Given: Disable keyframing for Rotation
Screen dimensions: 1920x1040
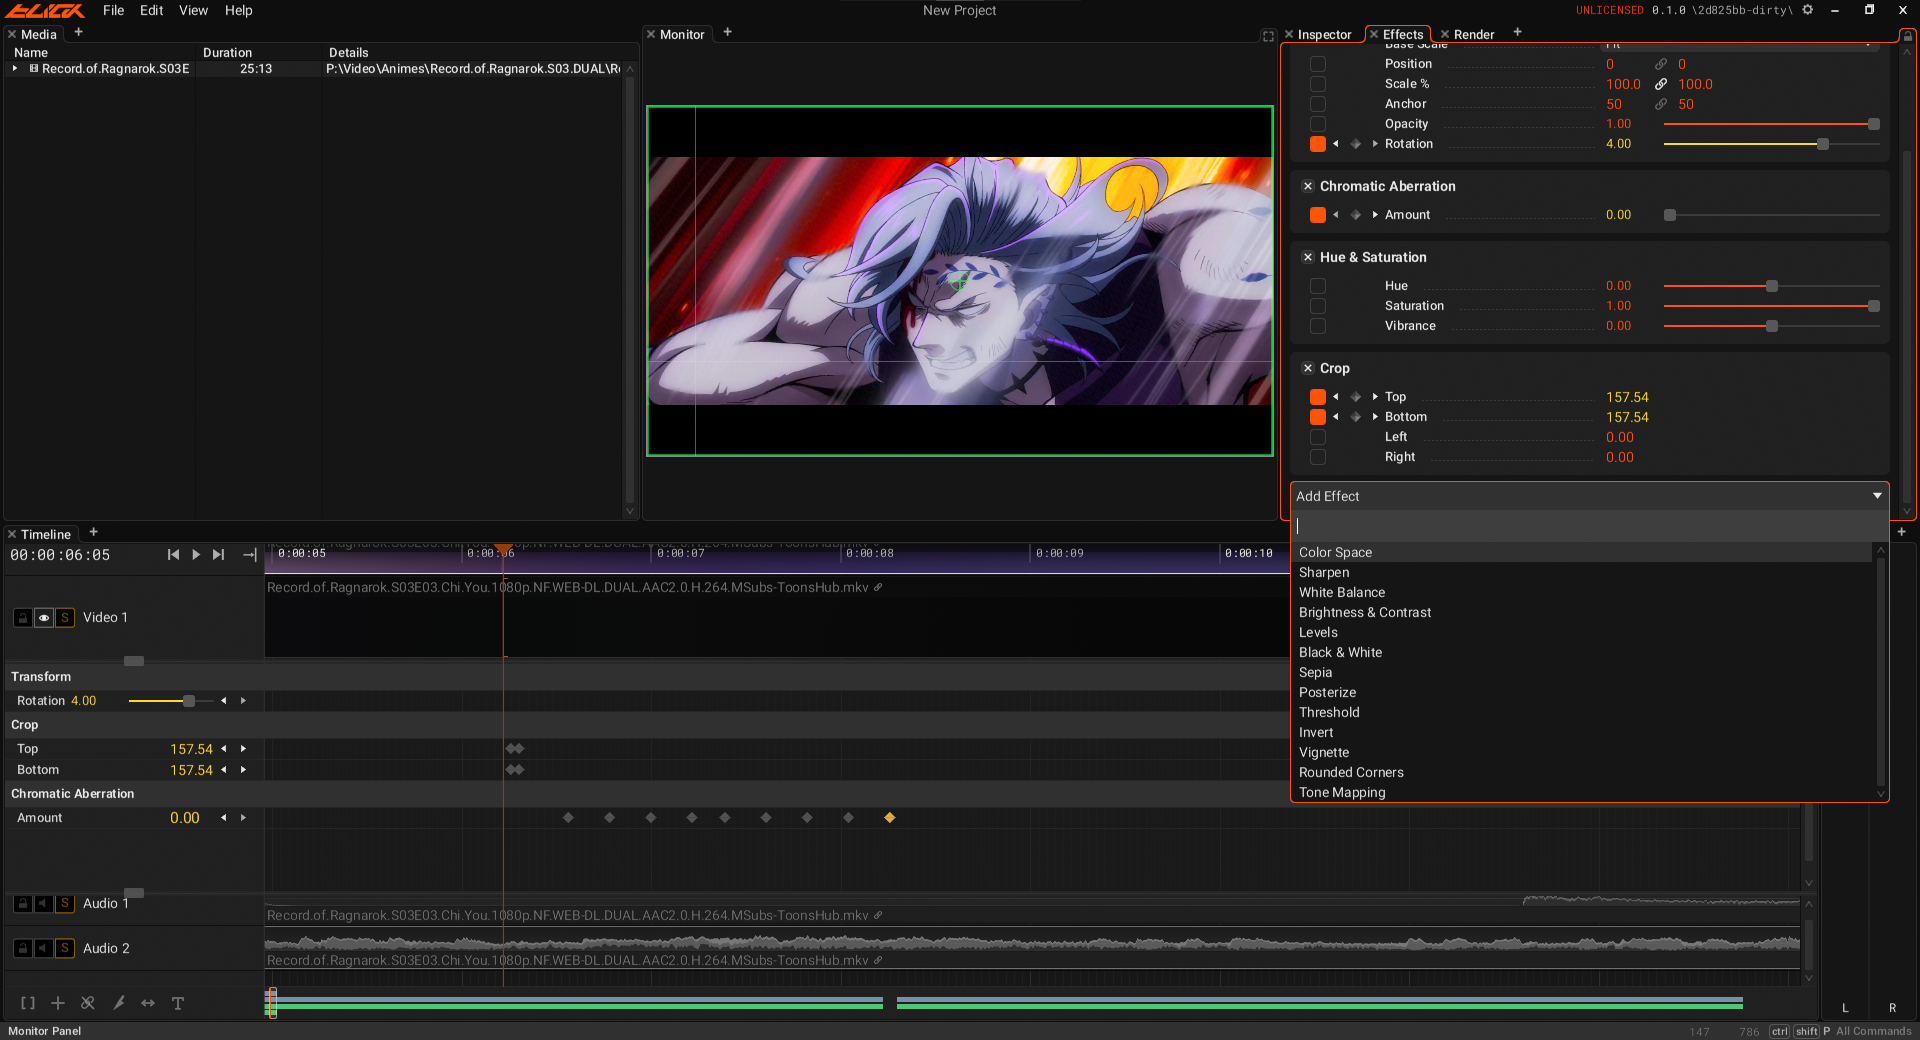Looking at the screenshot, I should pyautogui.click(x=1318, y=144).
